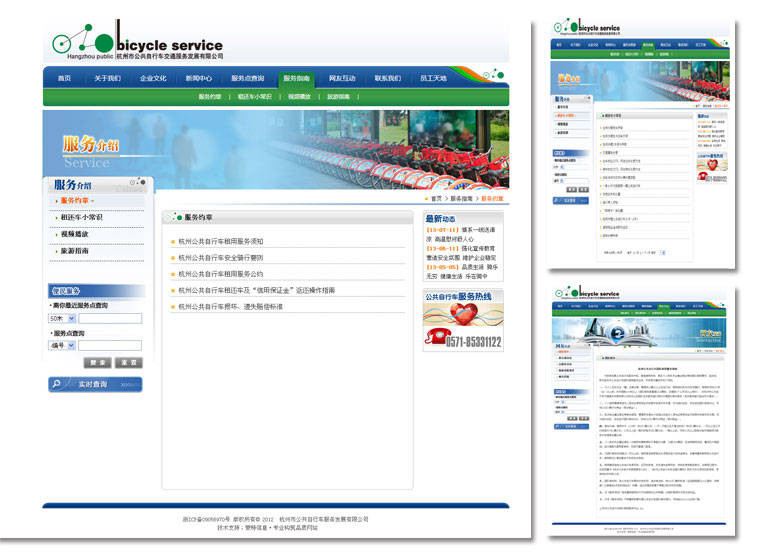
Task: Click the green dots icon beside 服务约章 heading
Action: point(176,217)
